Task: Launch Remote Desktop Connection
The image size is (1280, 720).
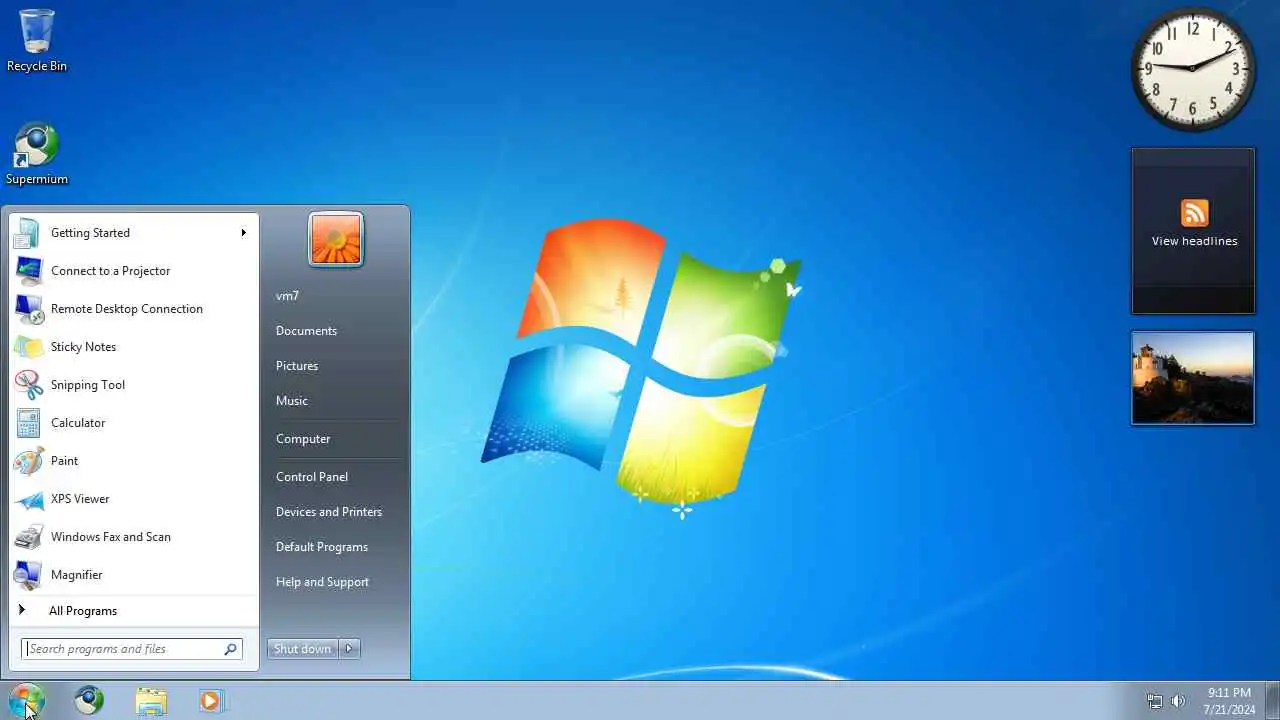Action: click(x=134, y=309)
